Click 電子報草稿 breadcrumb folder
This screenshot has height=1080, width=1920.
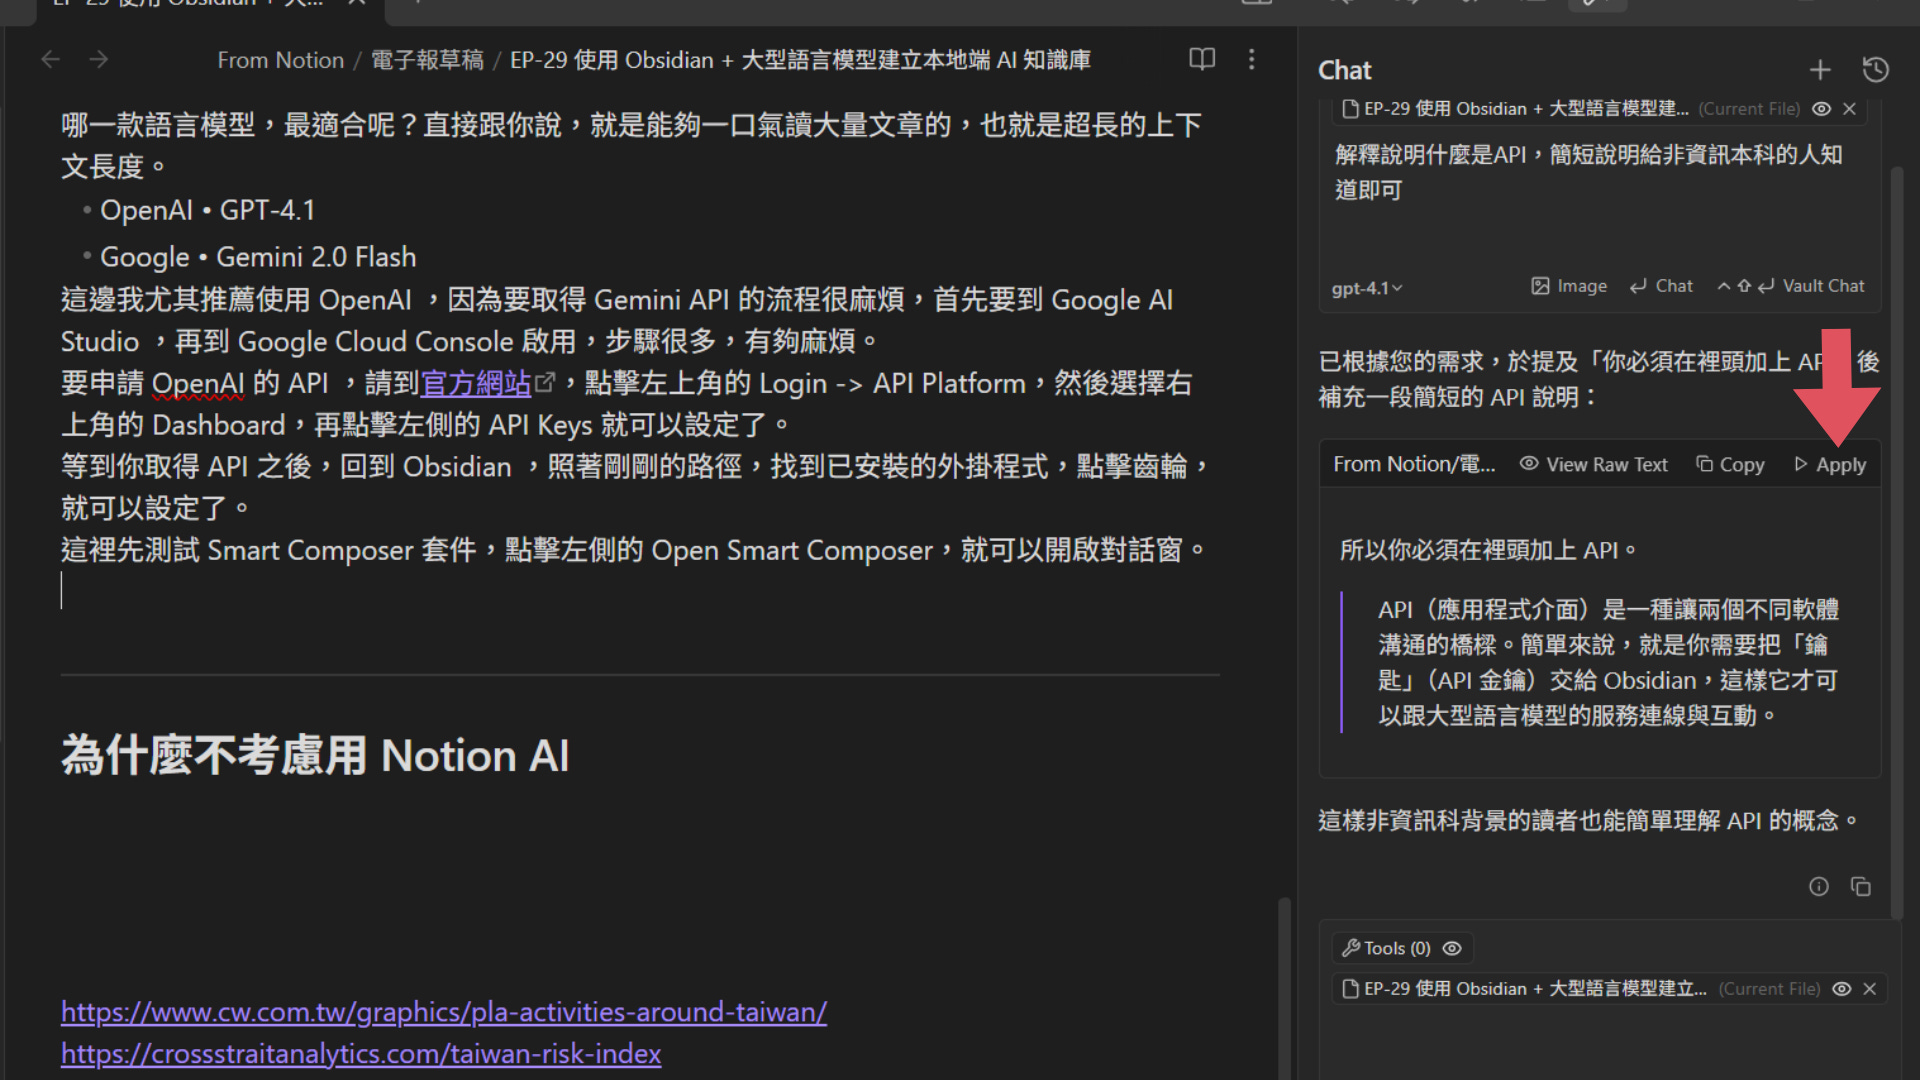click(427, 60)
